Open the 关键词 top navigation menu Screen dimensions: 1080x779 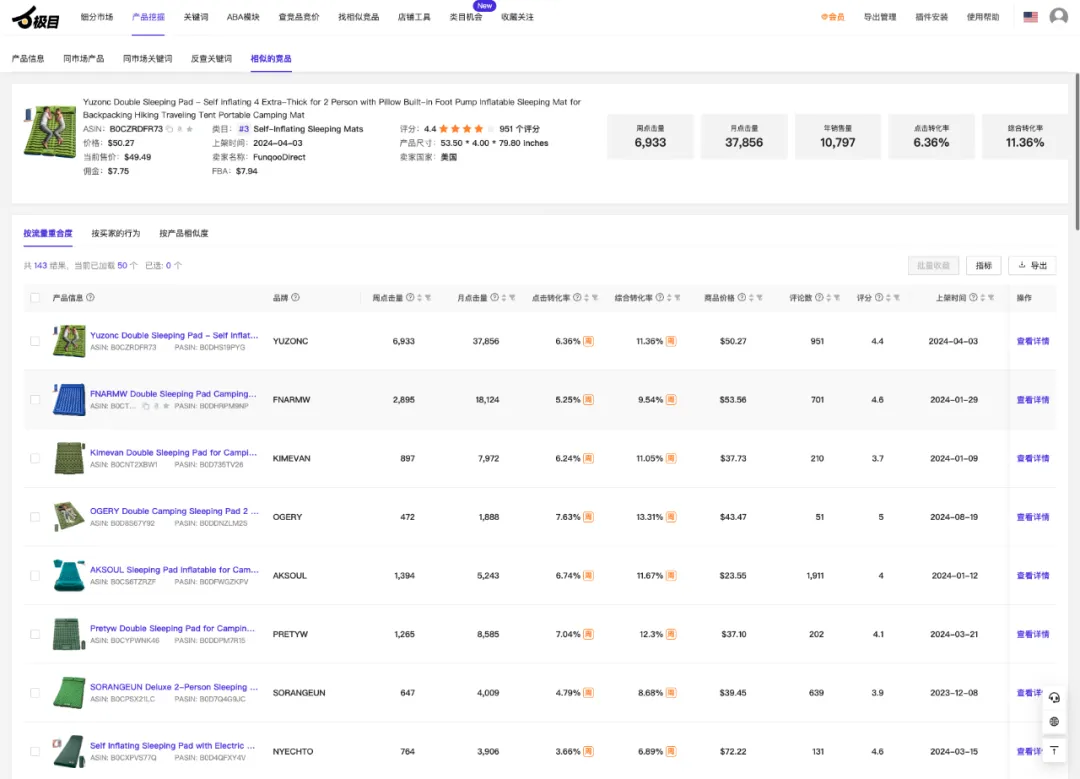coord(196,17)
